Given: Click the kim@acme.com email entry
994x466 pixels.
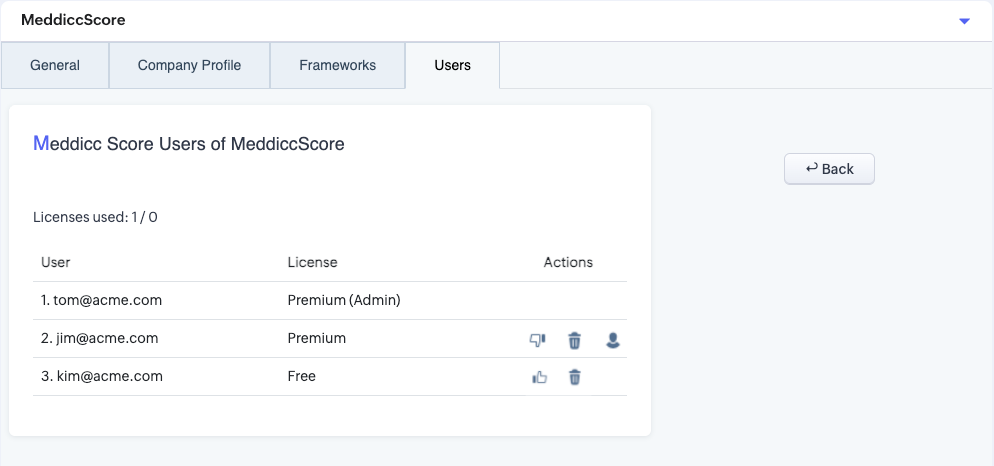Looking at the screenshot, I should 101,376.
